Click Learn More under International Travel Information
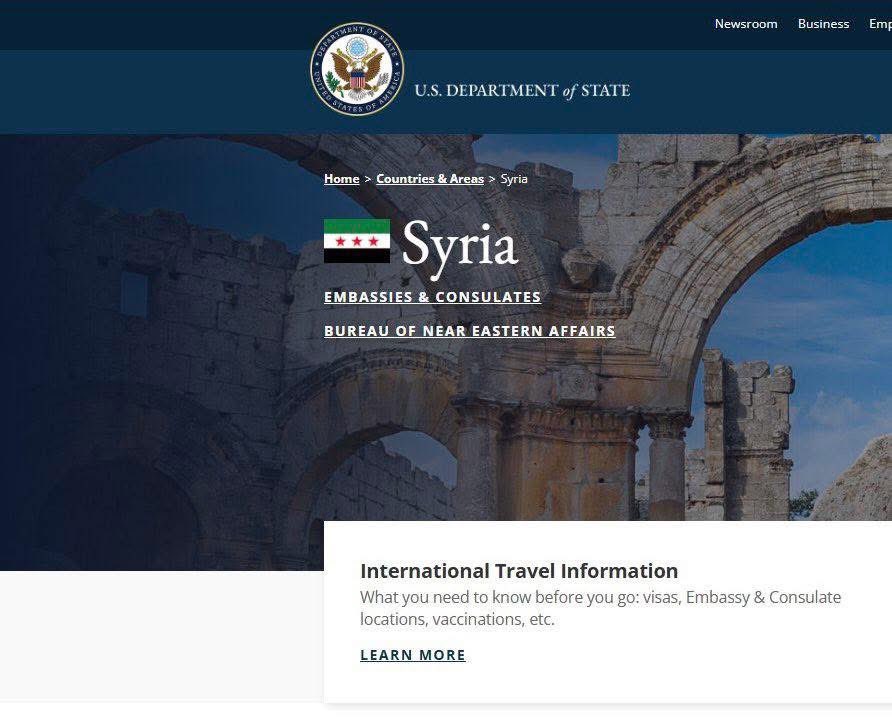 point(413,655)
